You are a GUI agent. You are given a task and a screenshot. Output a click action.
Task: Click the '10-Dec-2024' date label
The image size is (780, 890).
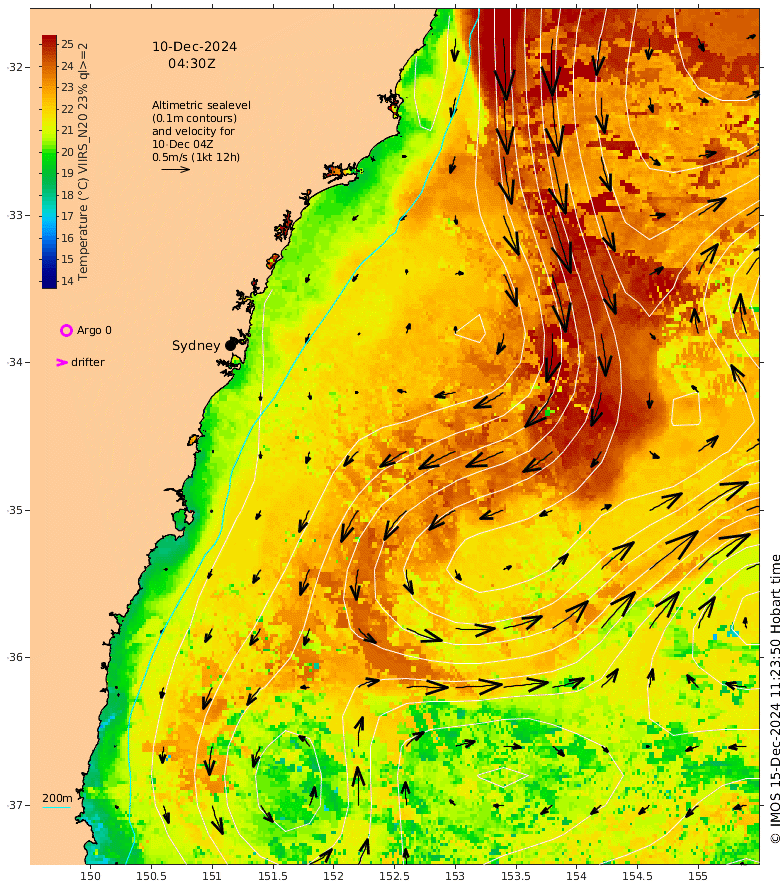194,47
